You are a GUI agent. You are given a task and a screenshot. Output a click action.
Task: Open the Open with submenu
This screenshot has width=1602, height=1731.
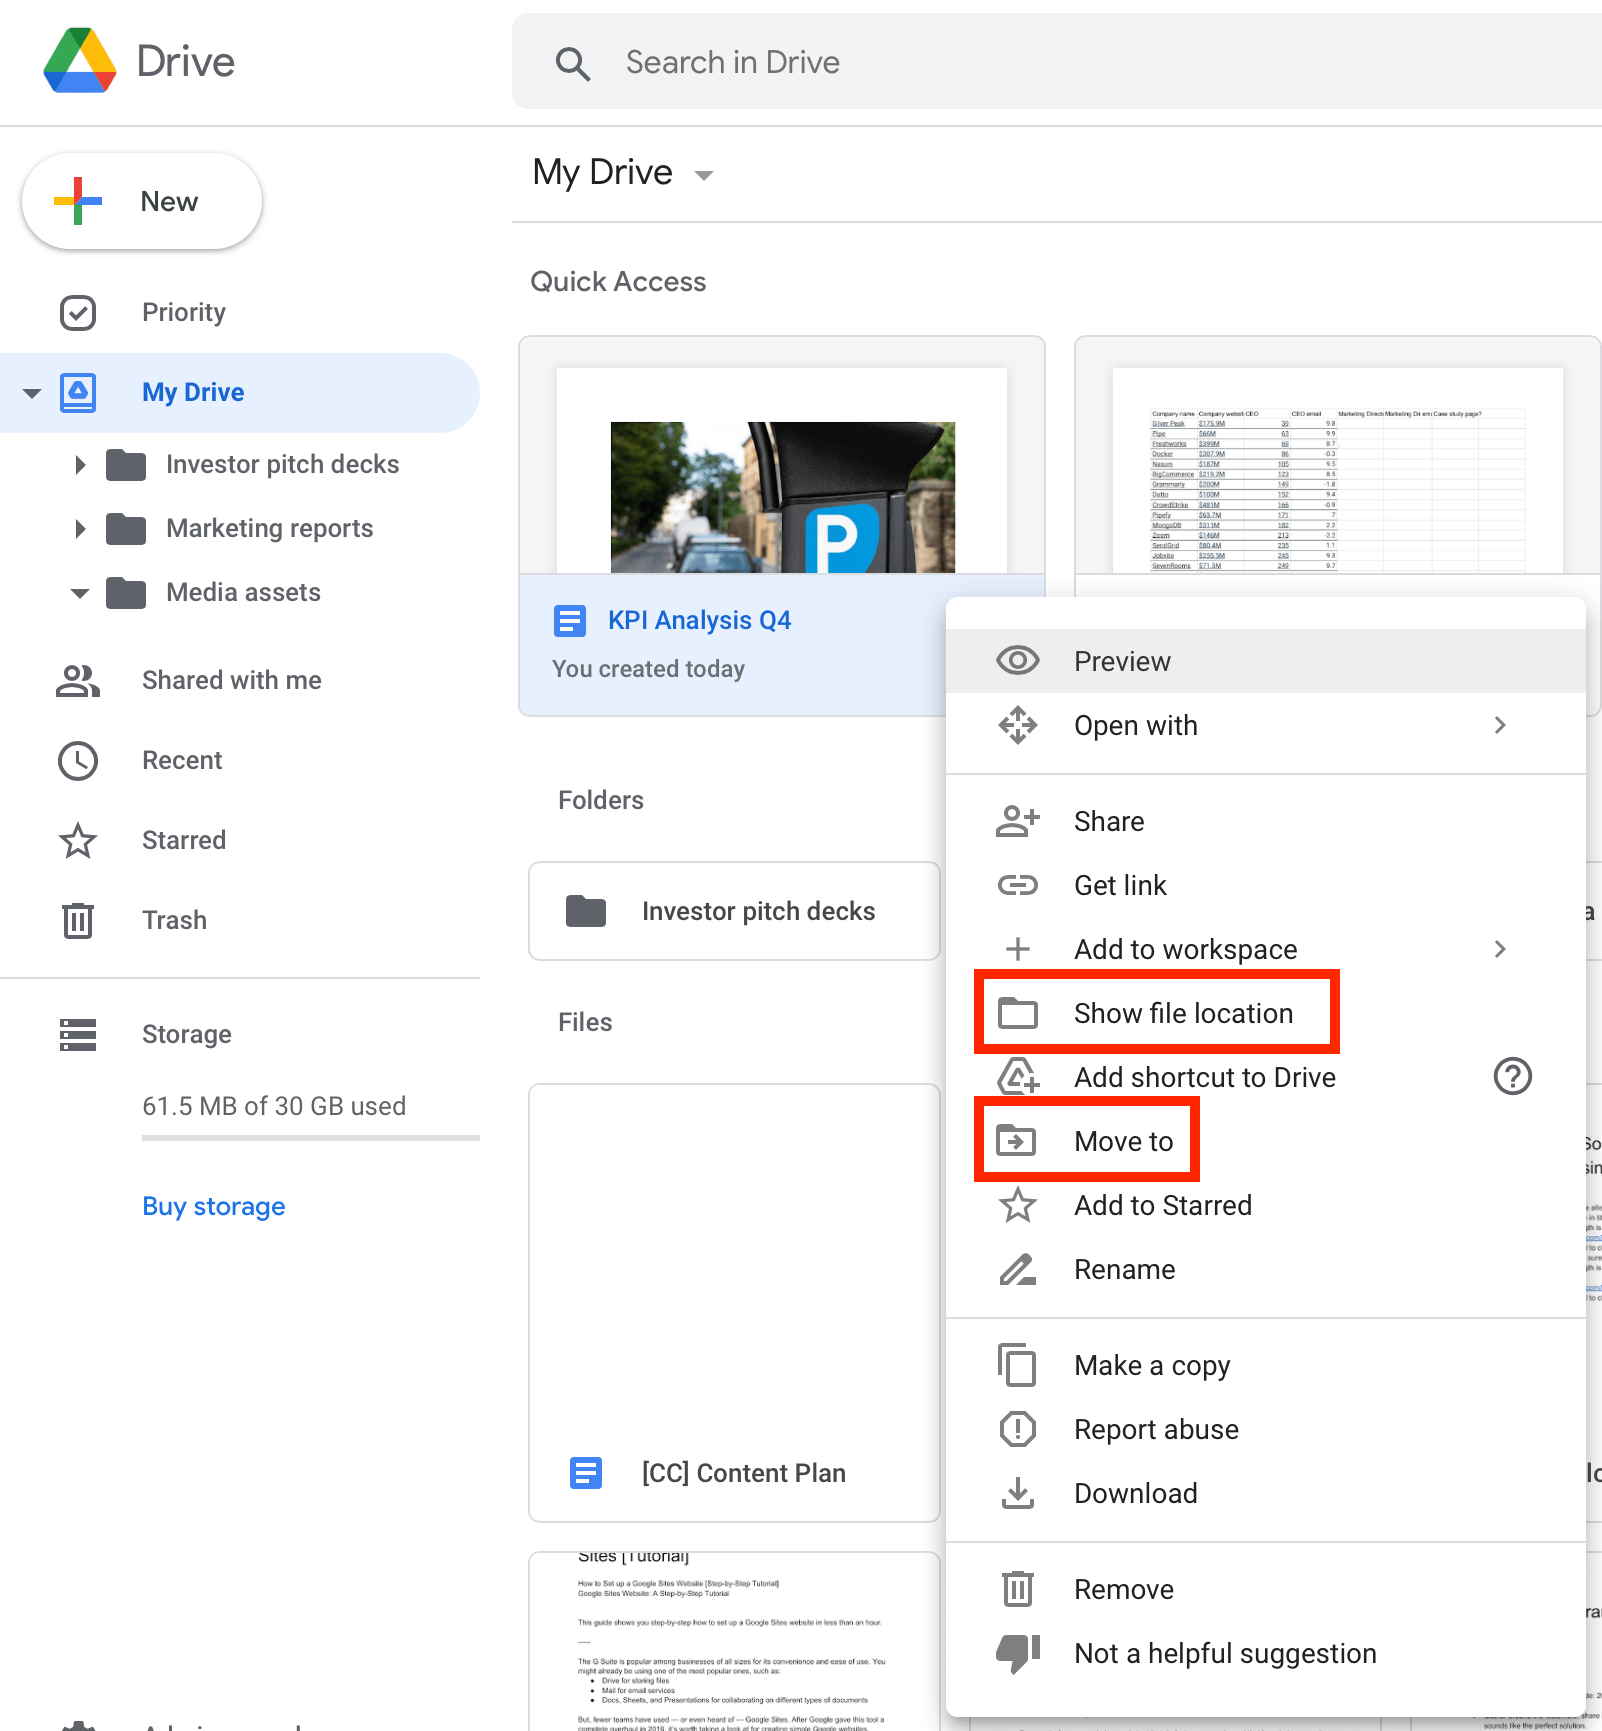click(1135, 725)
